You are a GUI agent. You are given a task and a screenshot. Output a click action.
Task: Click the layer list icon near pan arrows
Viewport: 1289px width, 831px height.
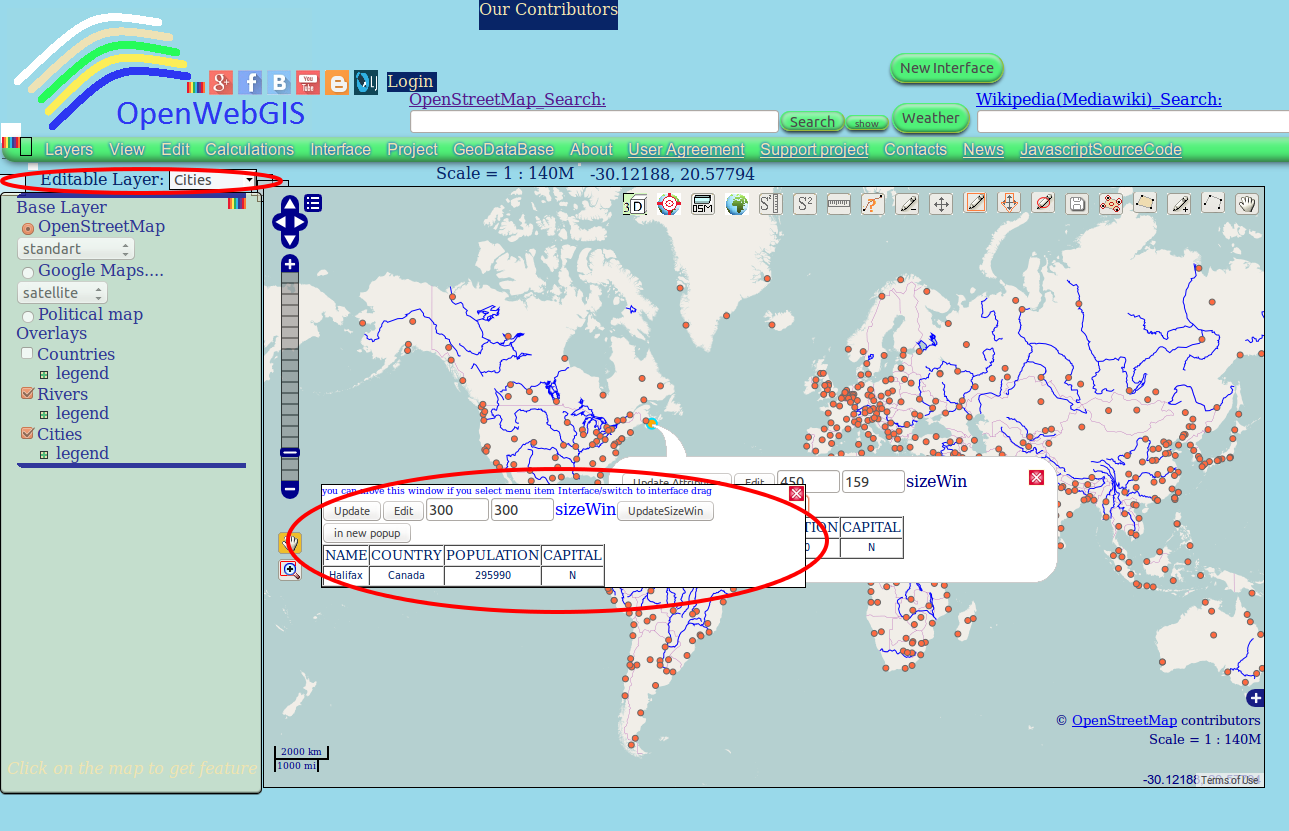[x=313, y=203]
